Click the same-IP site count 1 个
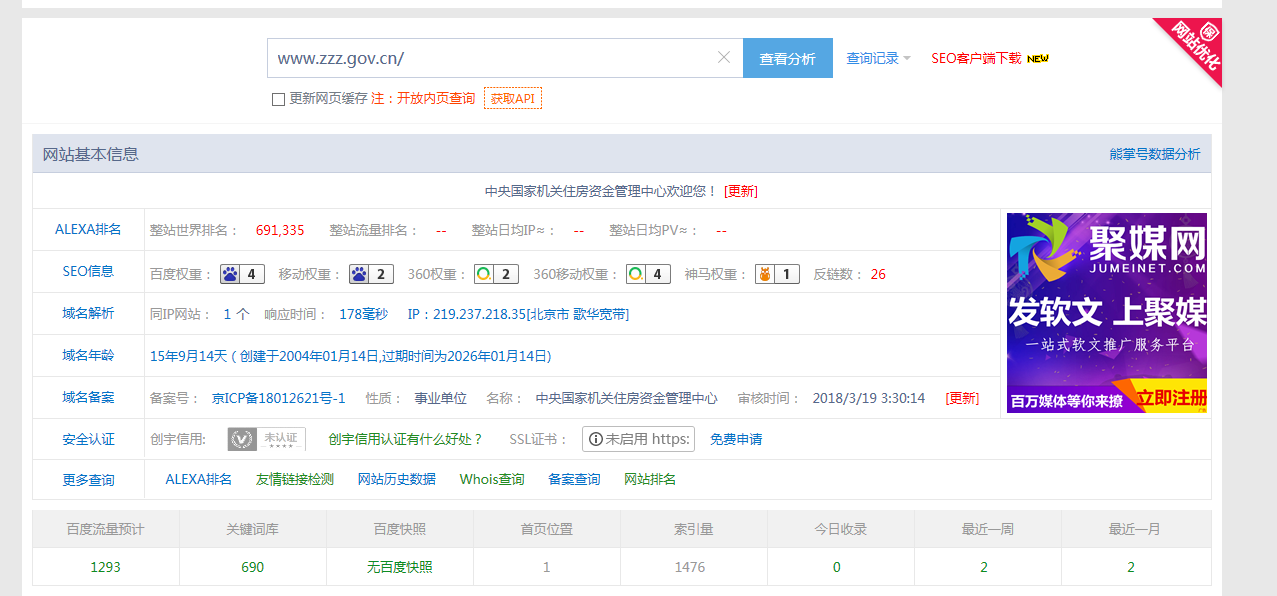The width and height of the screenshot is (1277, 596). tap(236, 314)
